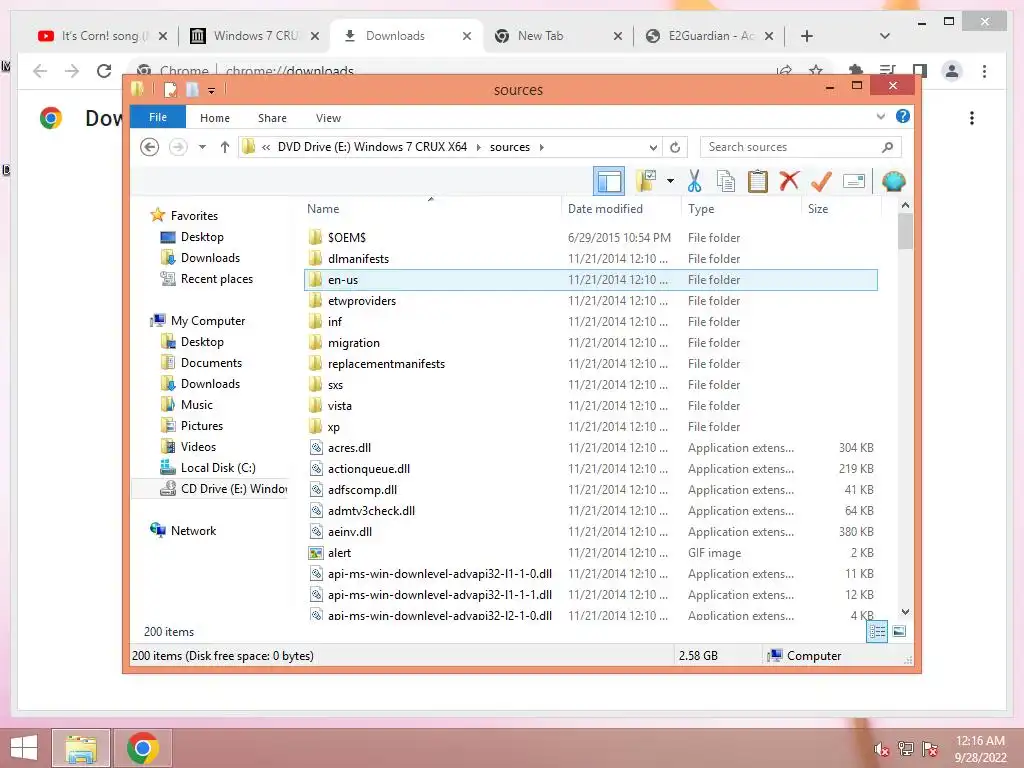Image resolution: width=1024 pixels, height=768 pixels.
Task: Select Network in navigation pane
Action: [x=193, y=531]
